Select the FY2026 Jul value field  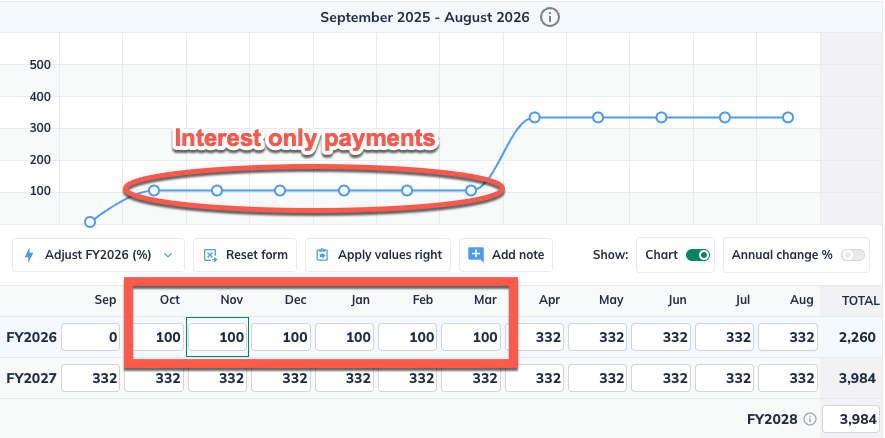click(725, 338)
